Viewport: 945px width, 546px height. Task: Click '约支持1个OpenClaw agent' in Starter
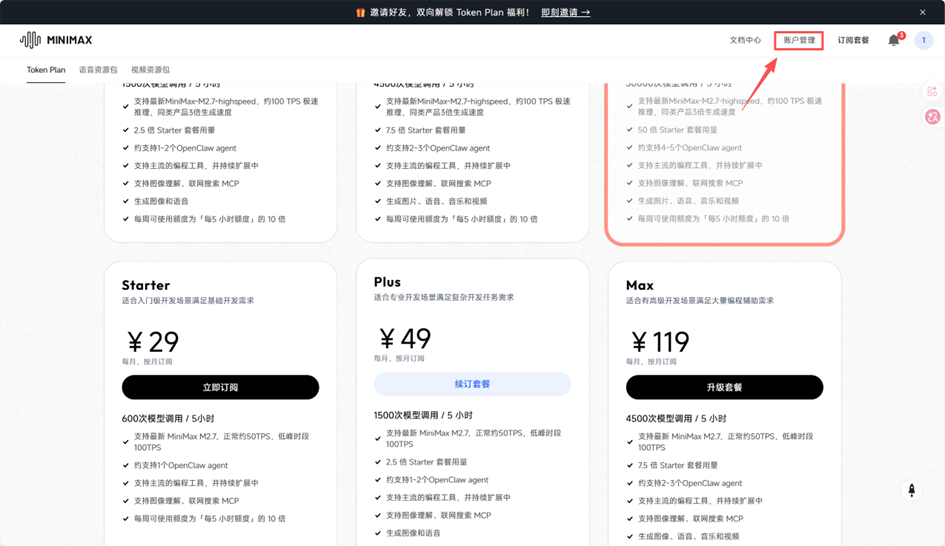click(181, 465)
